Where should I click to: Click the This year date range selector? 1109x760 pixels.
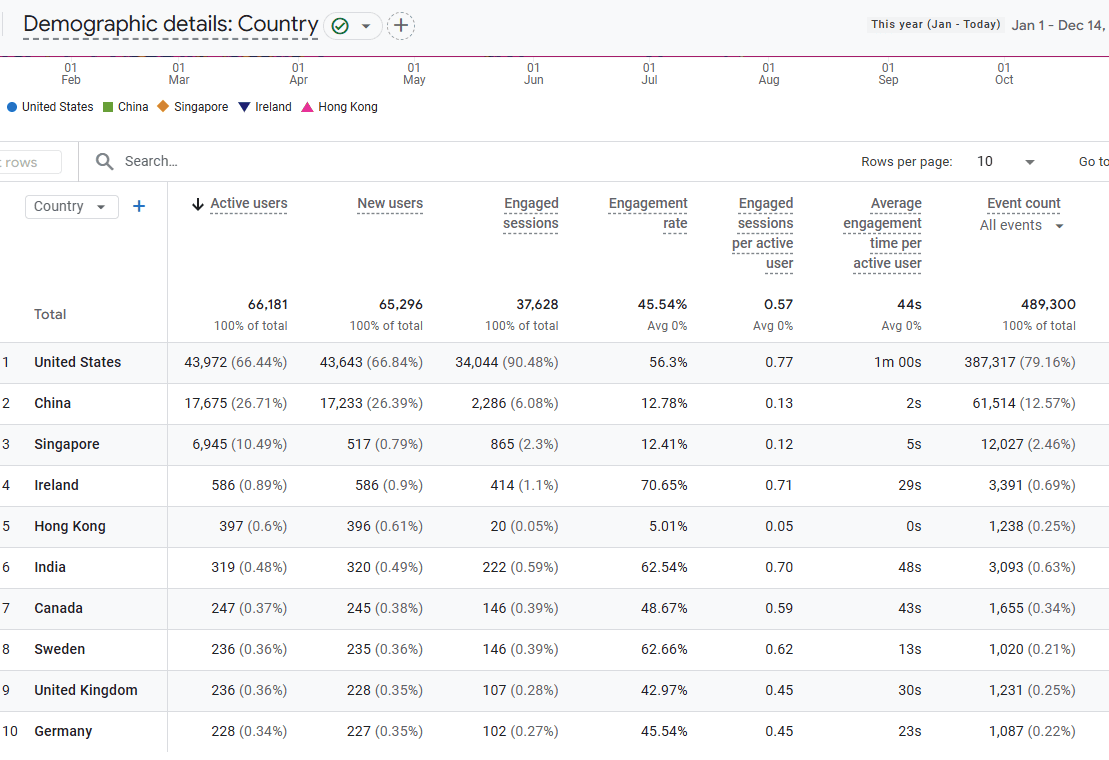936,25
